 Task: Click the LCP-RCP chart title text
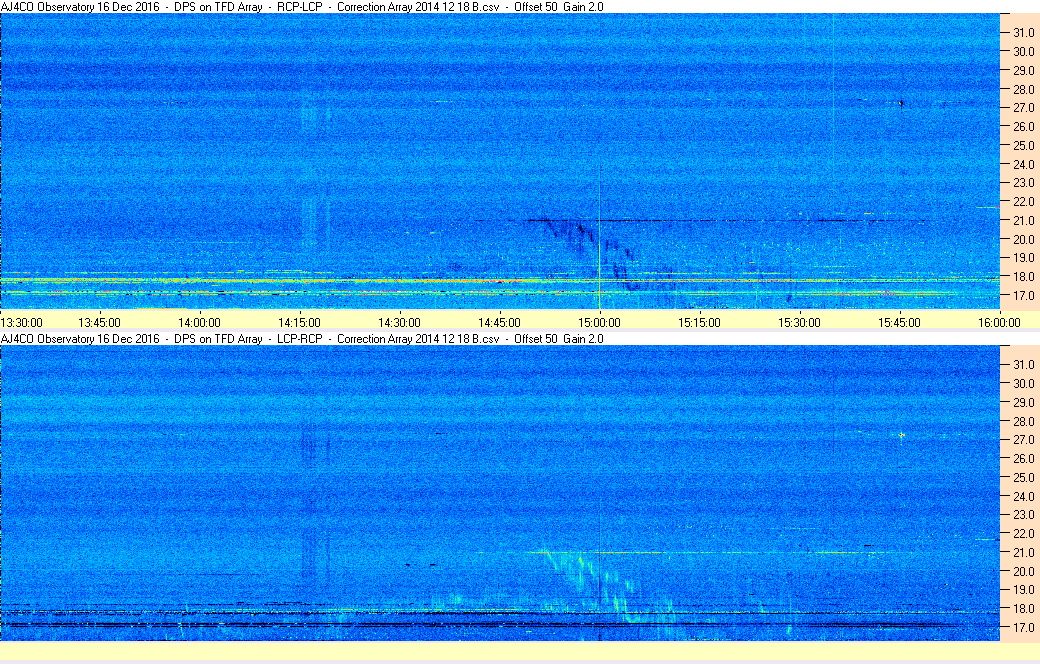(x=302, y=338)
